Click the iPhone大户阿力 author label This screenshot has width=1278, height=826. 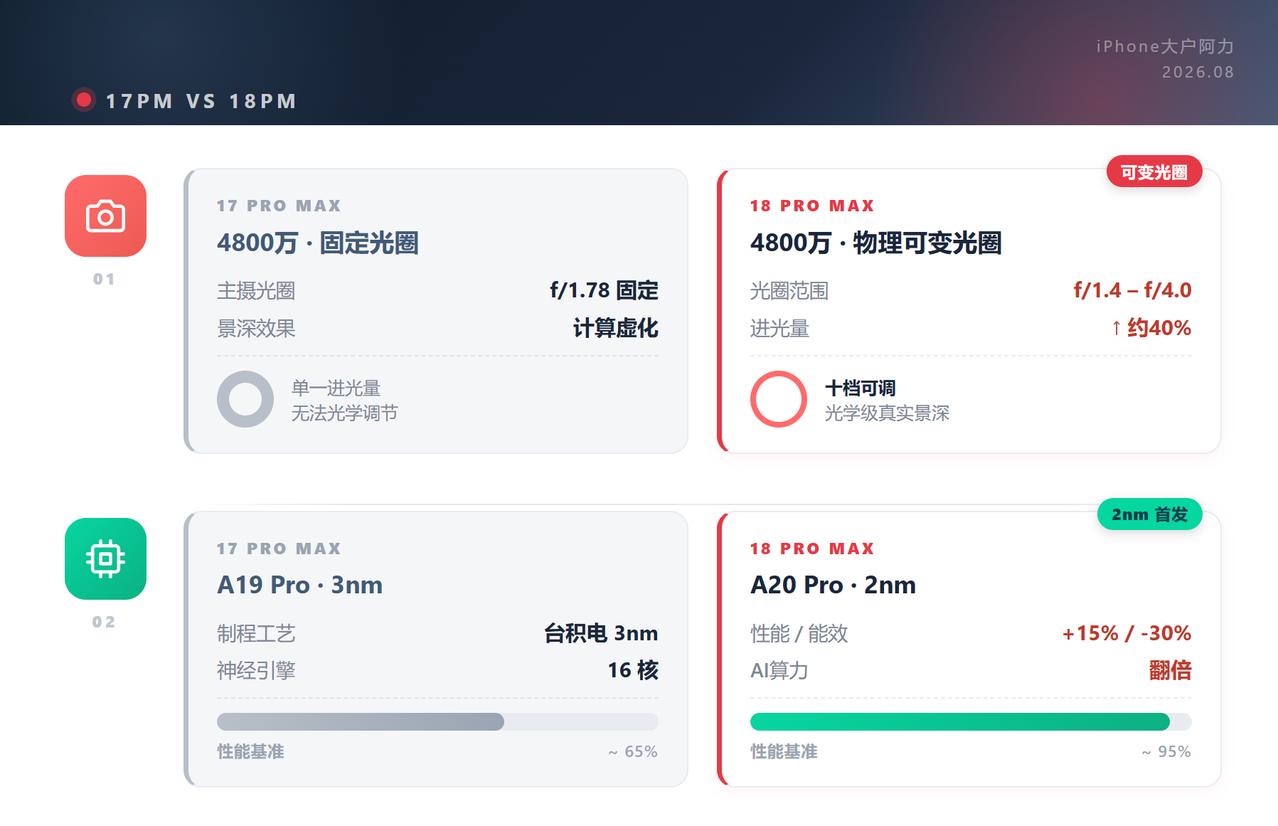pyautogui.click(x=1165, y=46)
